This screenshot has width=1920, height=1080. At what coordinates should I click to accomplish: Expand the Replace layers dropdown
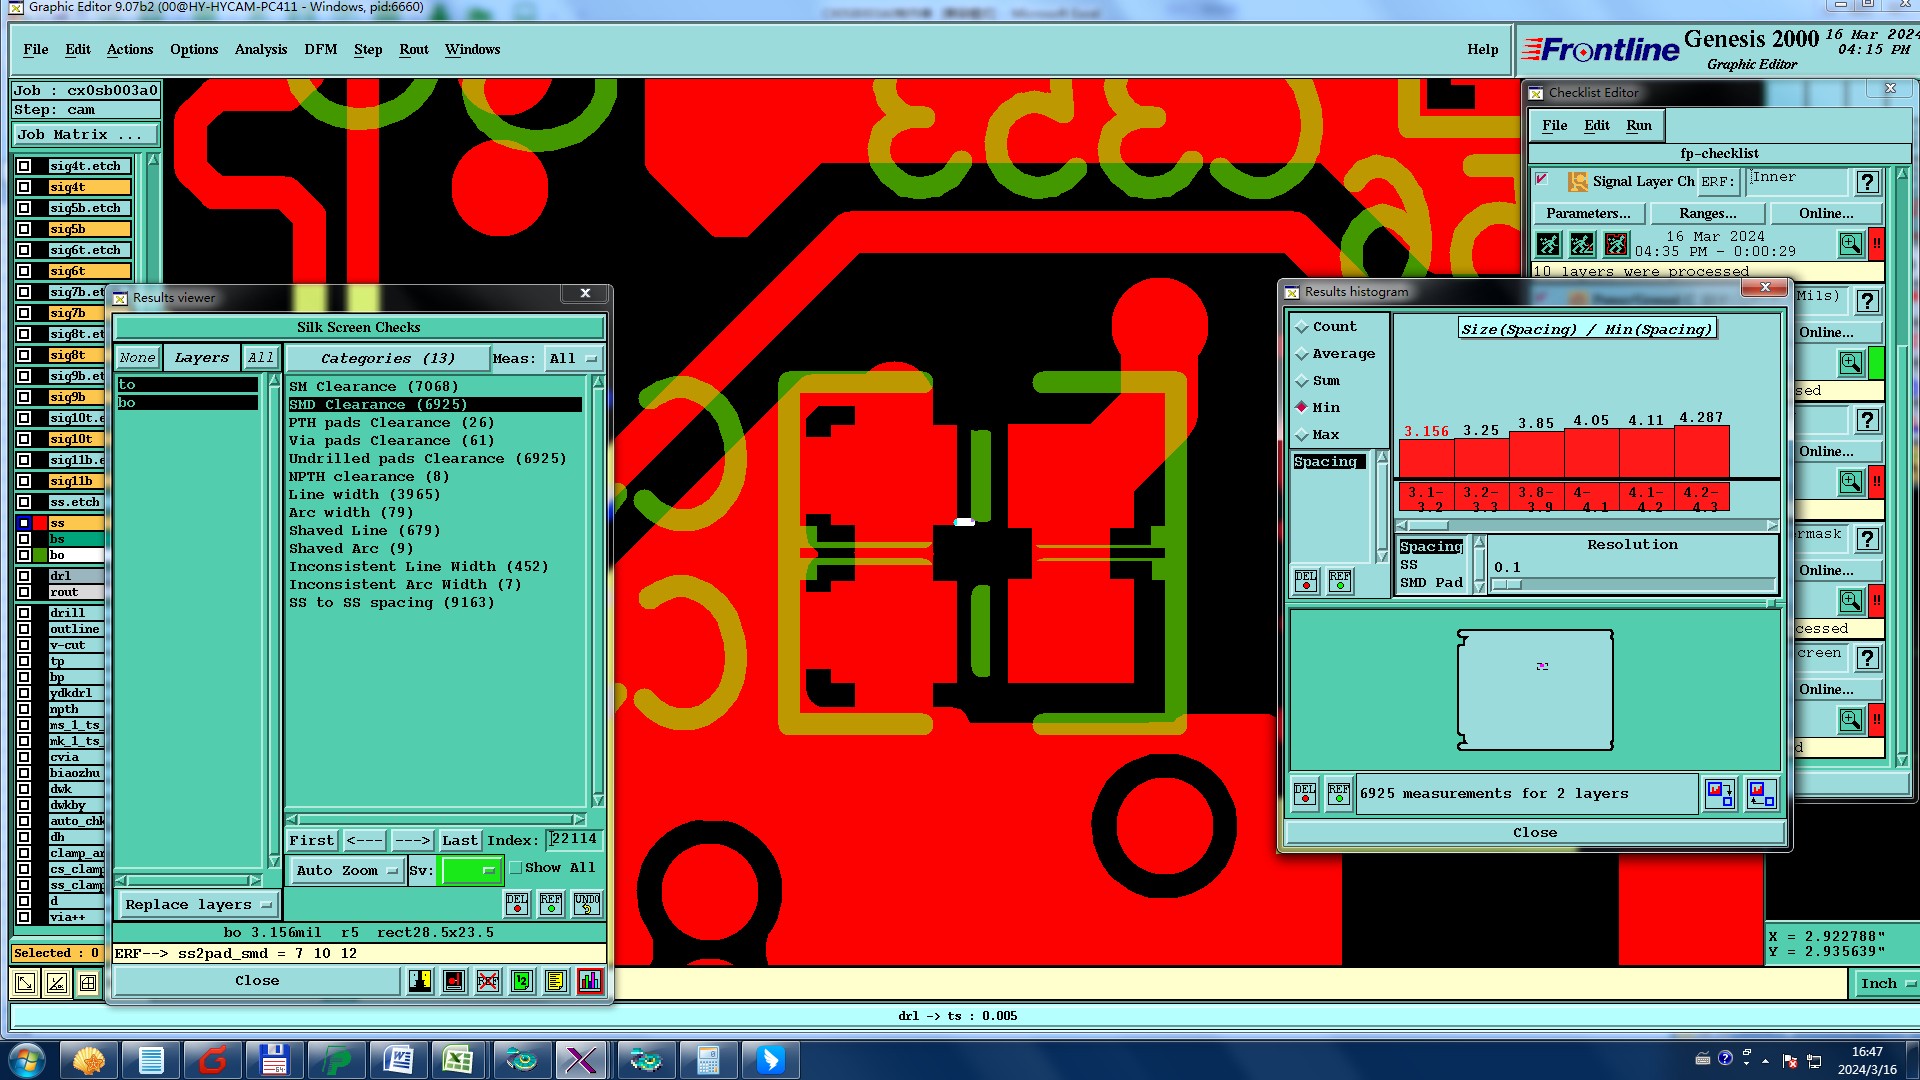pos(198,905)
